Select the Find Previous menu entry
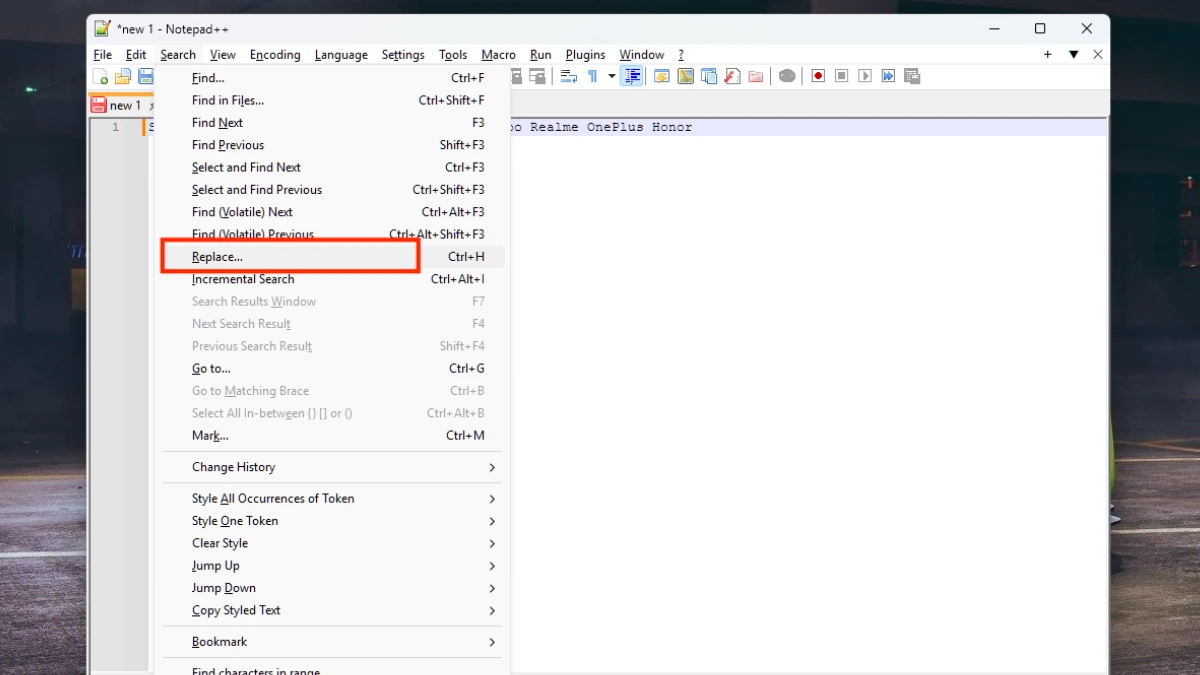This screenshot has height=675, width=1200. 334,145
